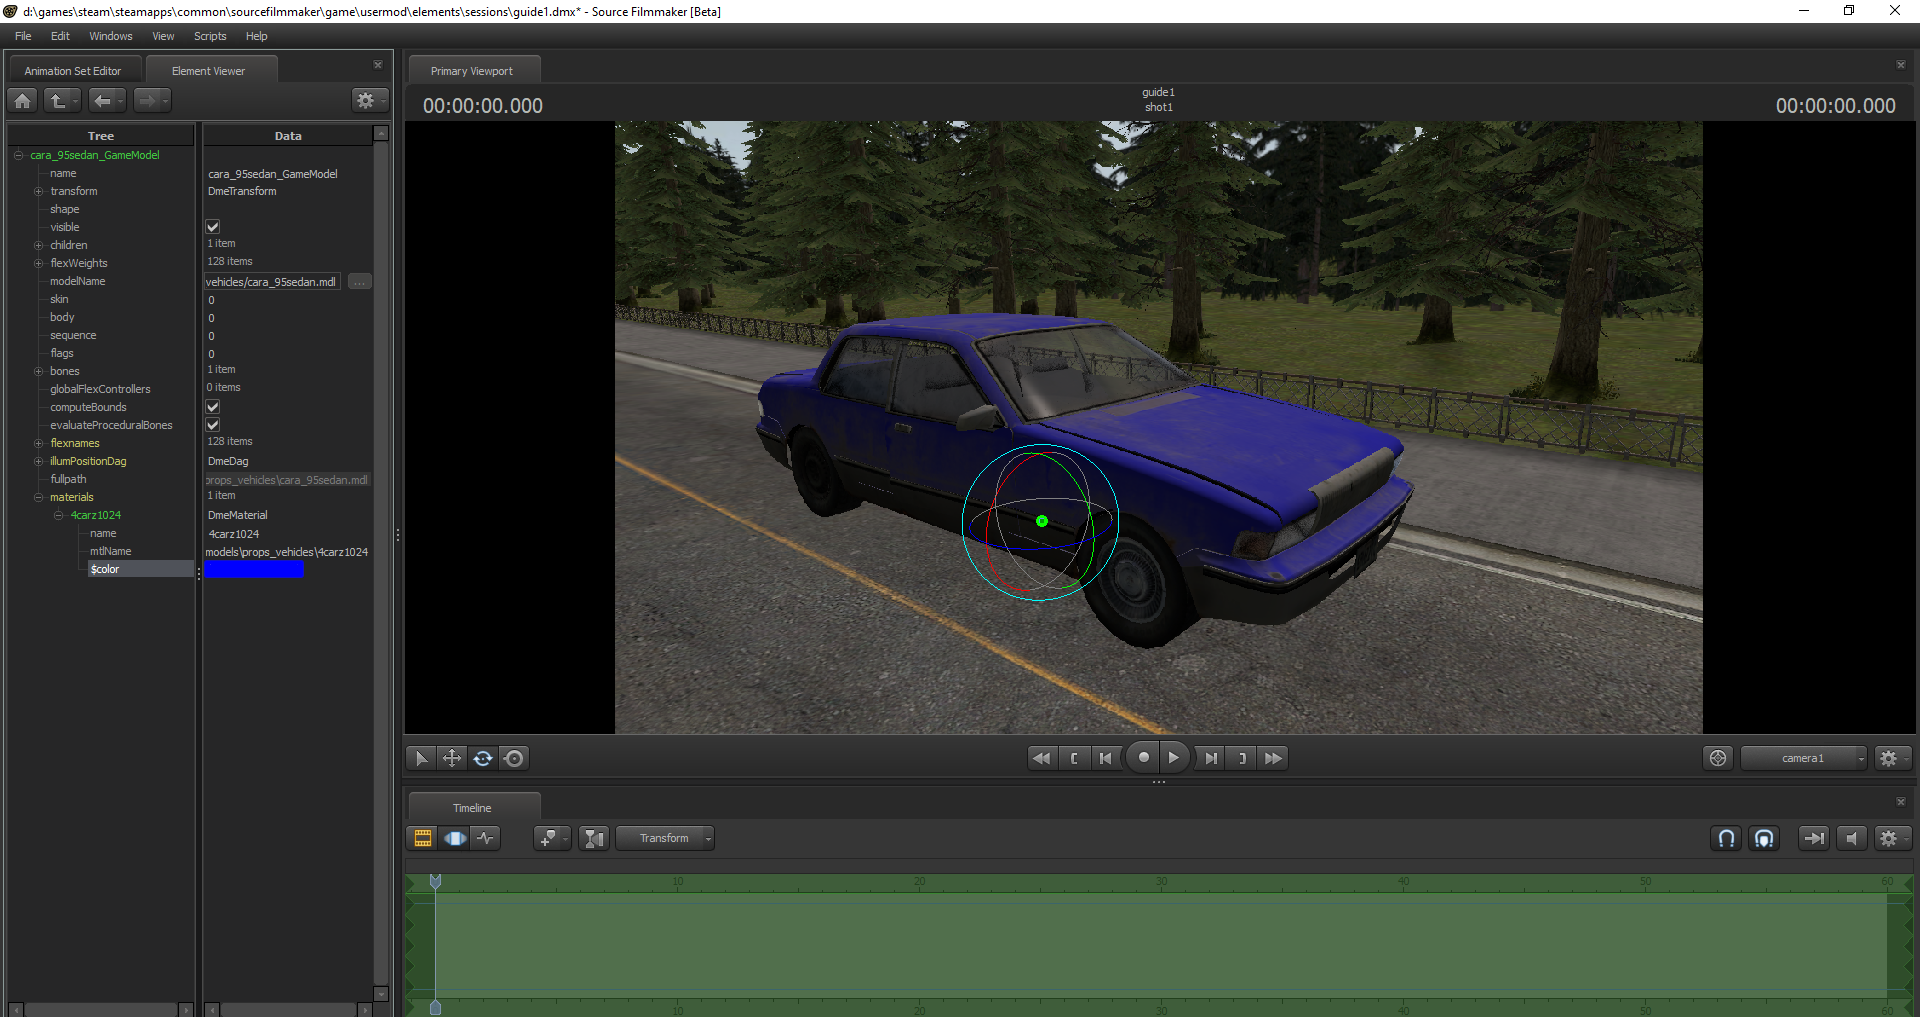The width and height of the screenshot is (1920, 1017).
Task: Toggle snap-to-frame magnet
Action: coord(1764,838)
